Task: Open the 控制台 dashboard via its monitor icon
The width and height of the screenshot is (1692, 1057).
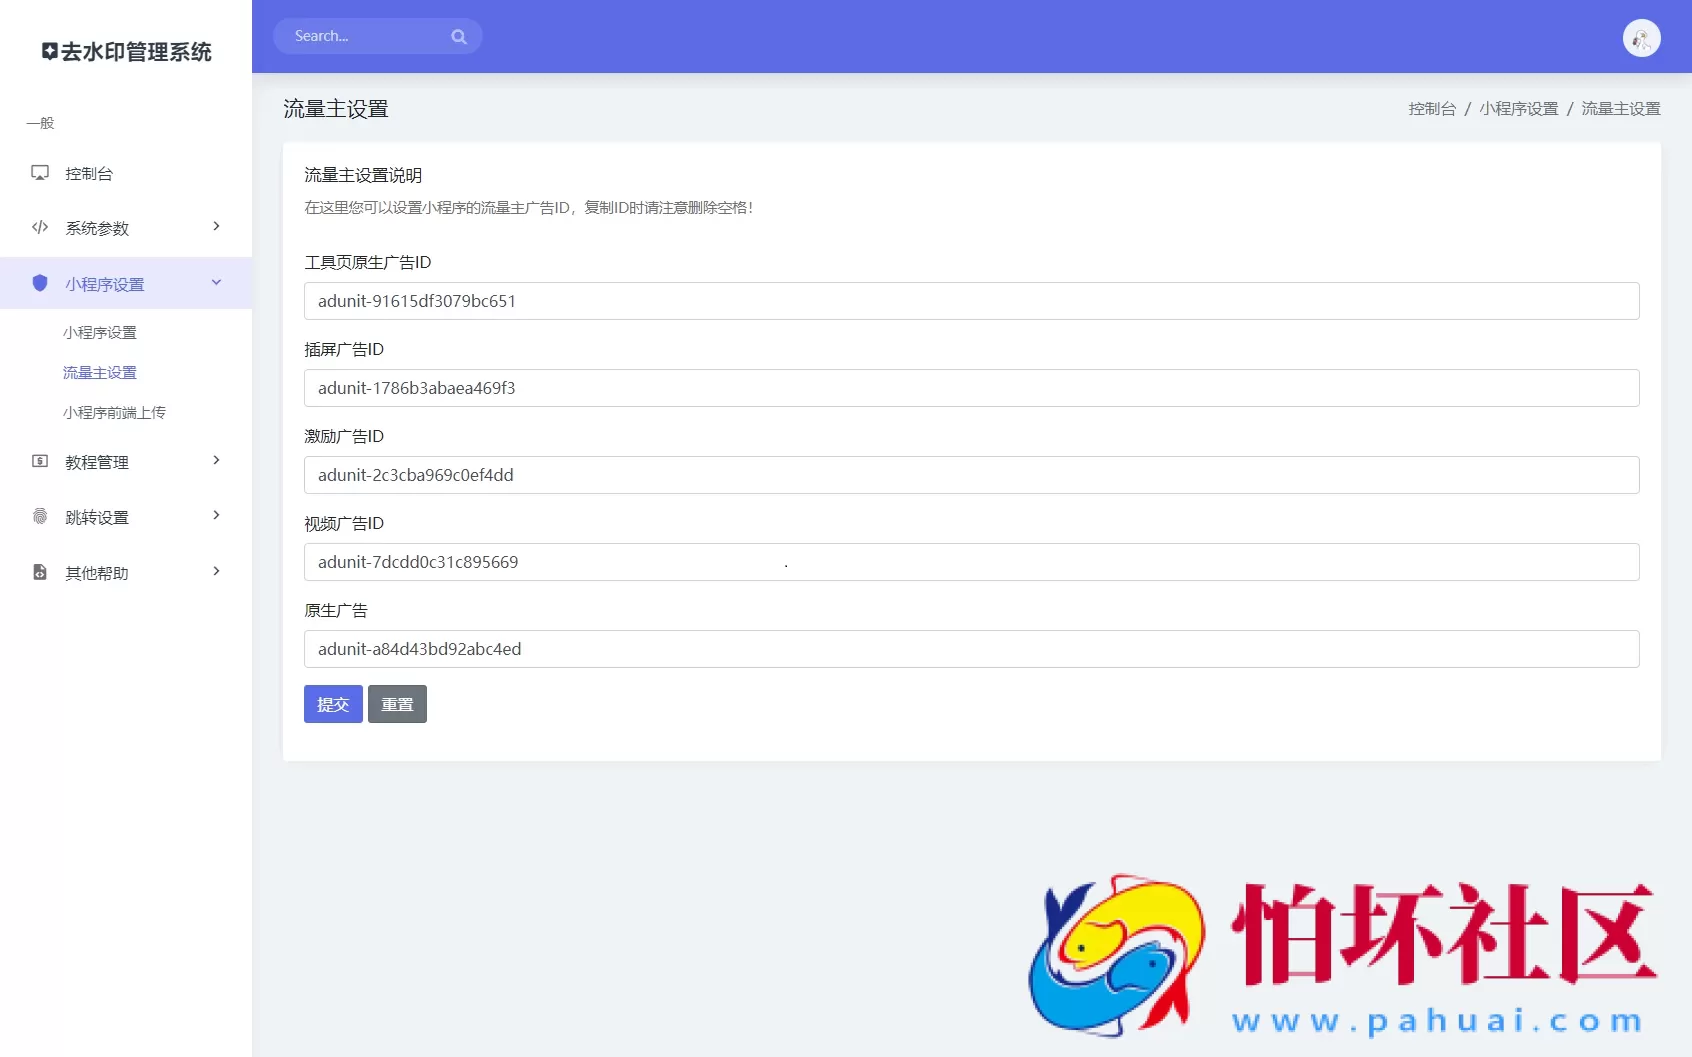Action: coord(39,173)
